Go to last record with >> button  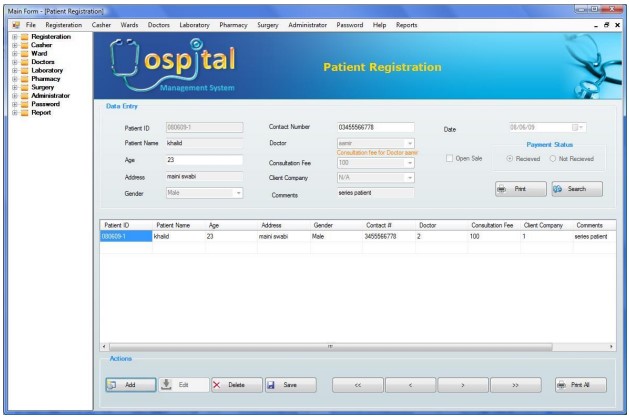tap(515, 385)
